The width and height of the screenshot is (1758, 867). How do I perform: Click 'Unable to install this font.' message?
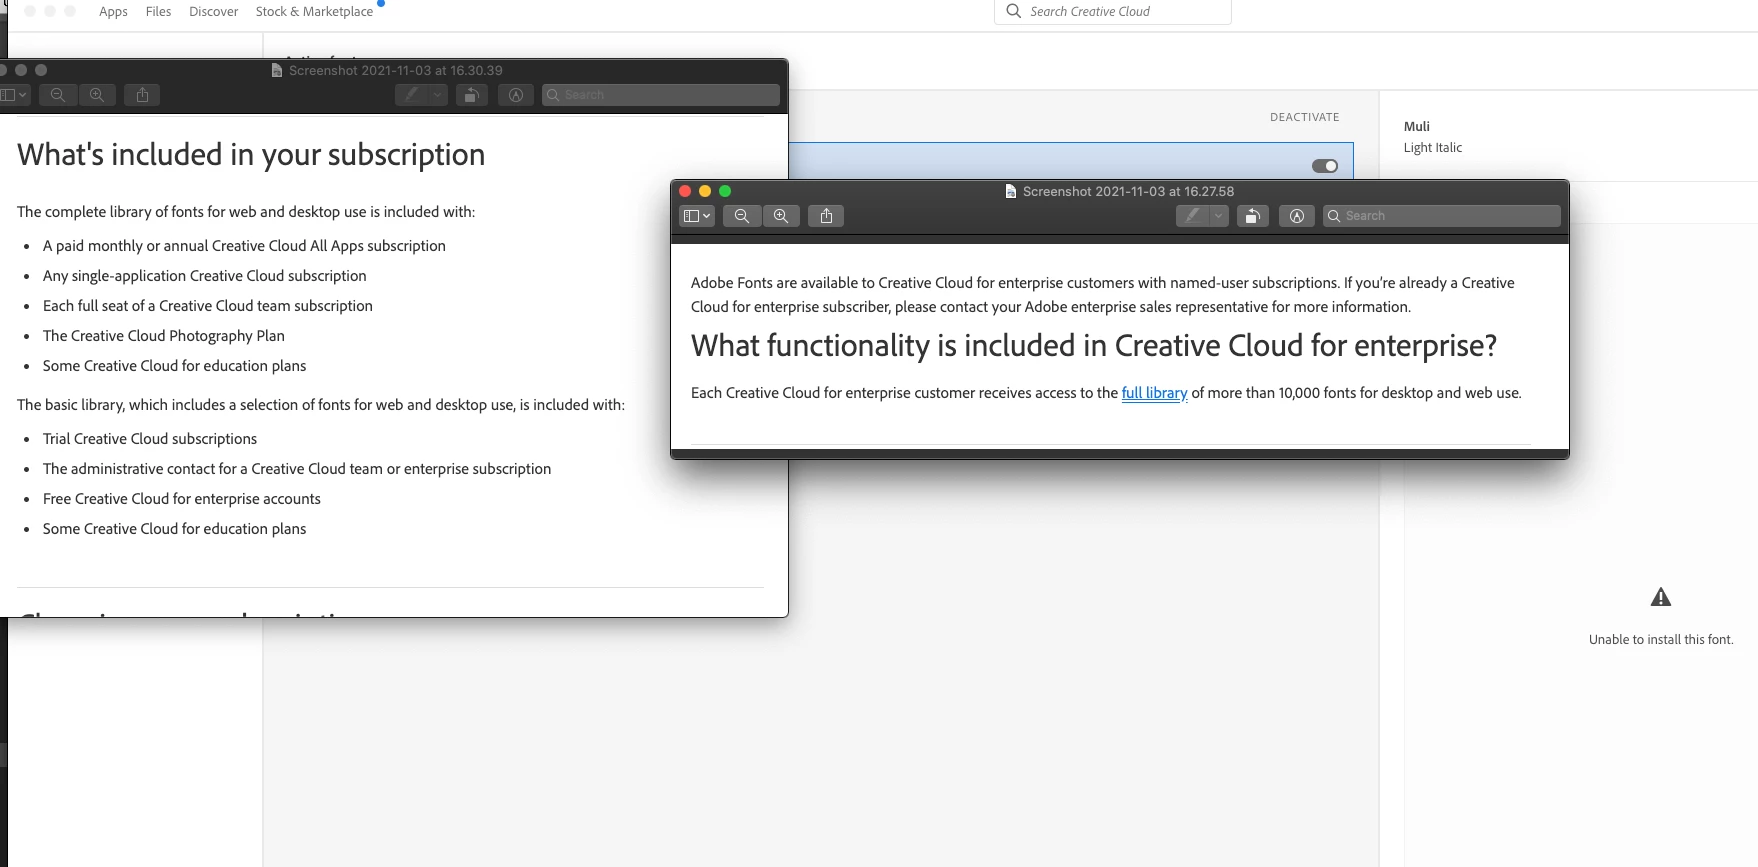(x=1661, y=640)
